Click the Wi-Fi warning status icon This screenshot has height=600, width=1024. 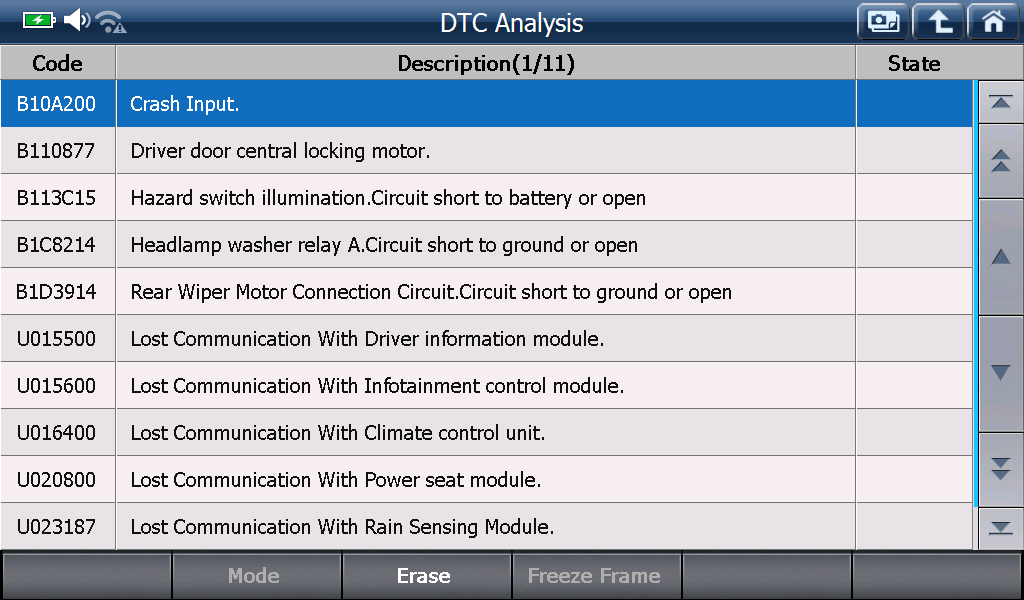coord(111,22)
